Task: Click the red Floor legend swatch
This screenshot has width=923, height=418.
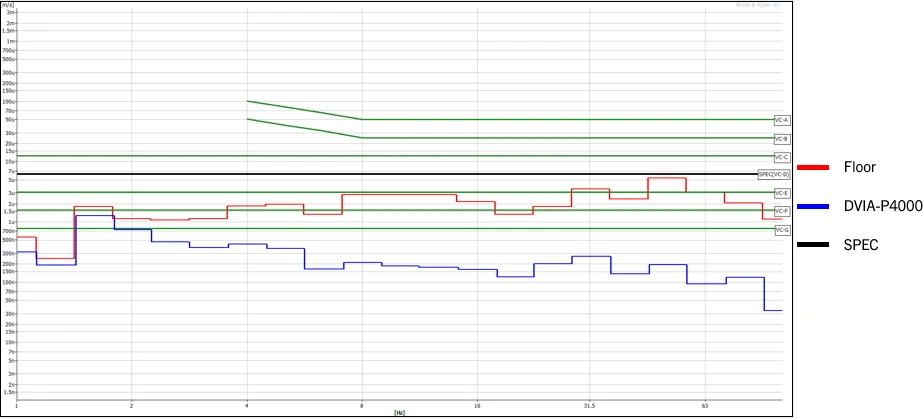Action: tap(812, 168)
